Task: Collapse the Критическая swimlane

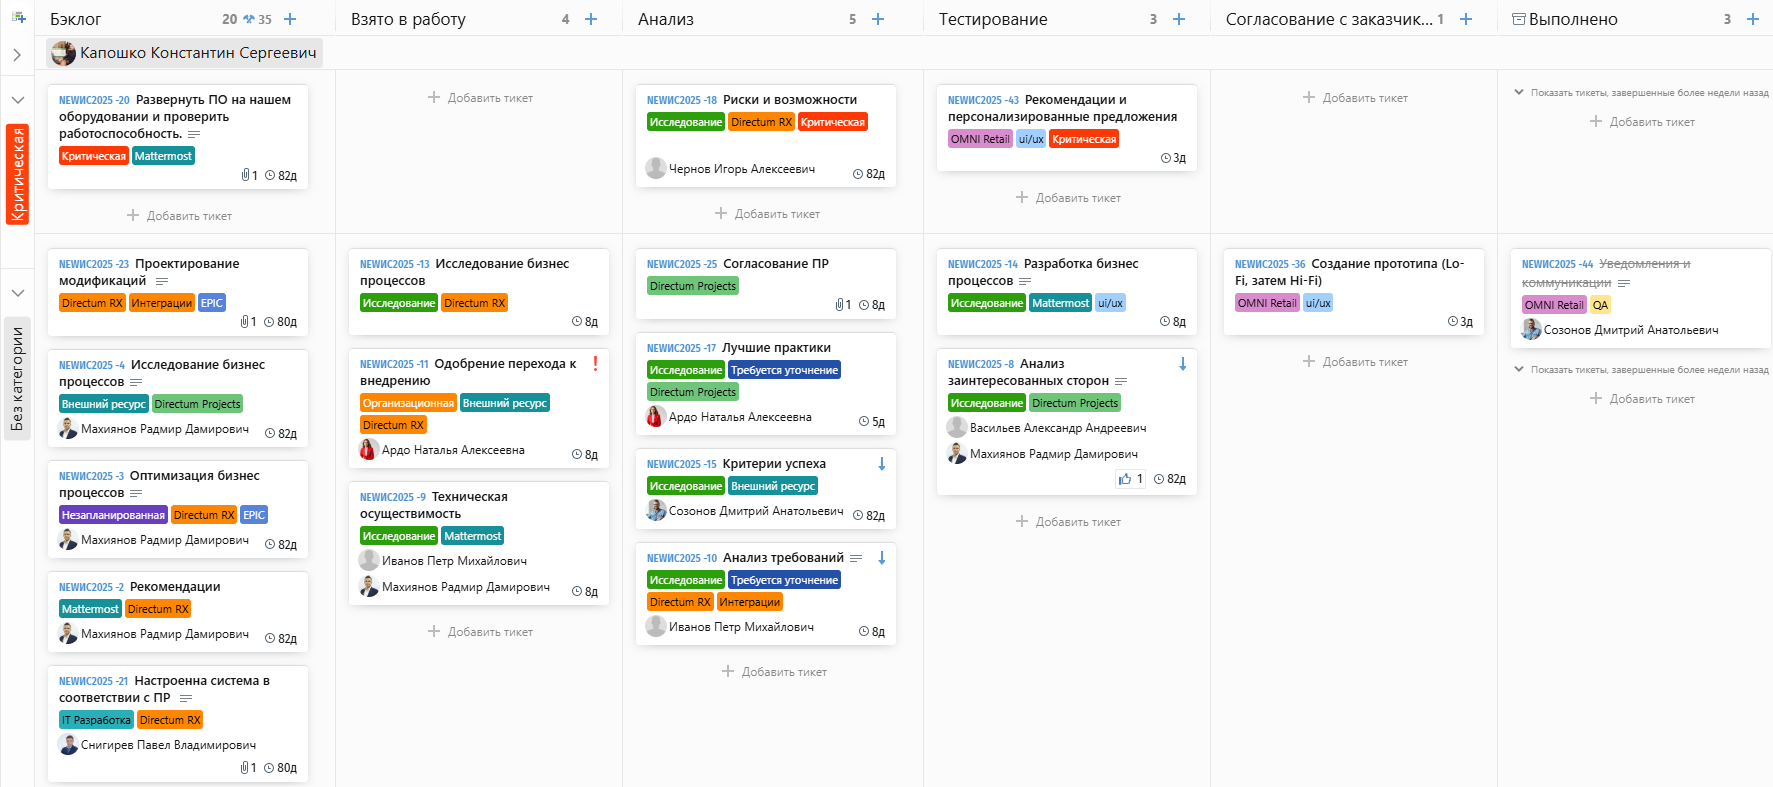Action: (17, 100)
